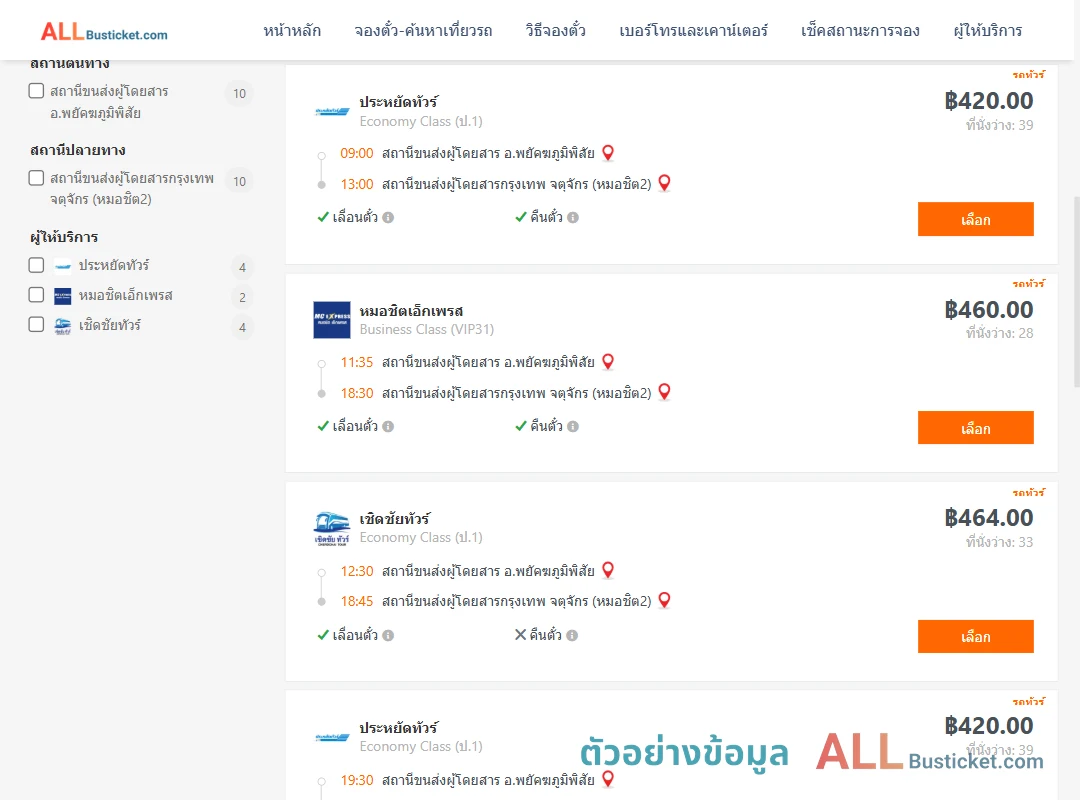Filter by เชิดชัยทัวร์ operator checkbox
The width and height of the screenshot is (1080, 800).
(37, 325)
